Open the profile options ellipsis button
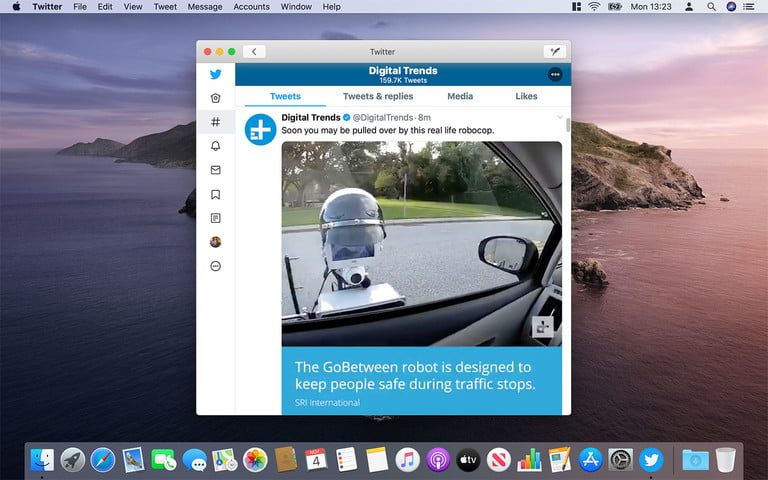Screen dimensions: 768x480 point(555,74)
